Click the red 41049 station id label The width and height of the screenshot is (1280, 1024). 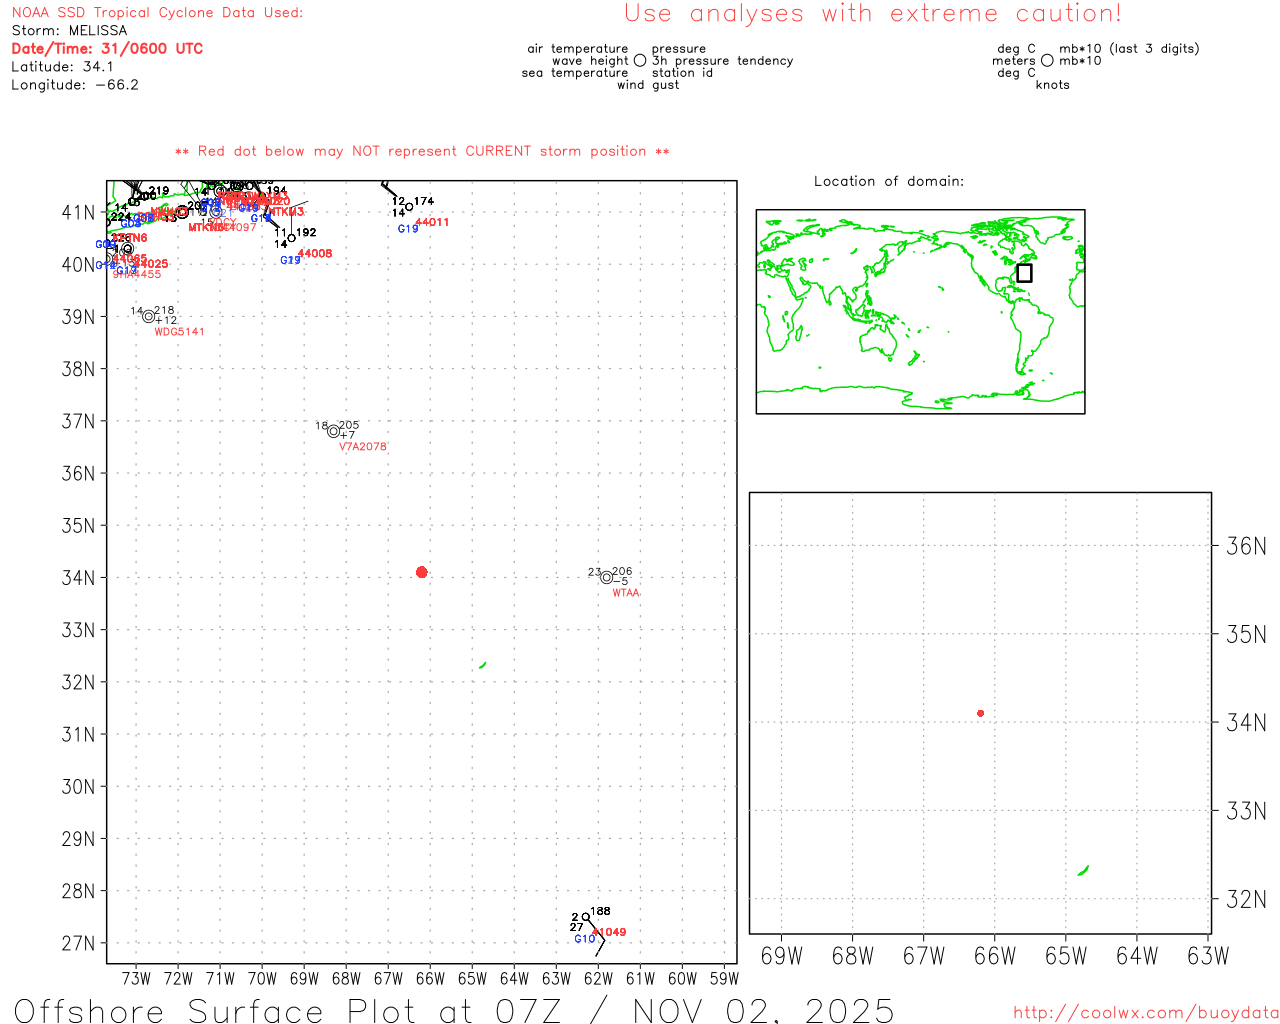609,932
